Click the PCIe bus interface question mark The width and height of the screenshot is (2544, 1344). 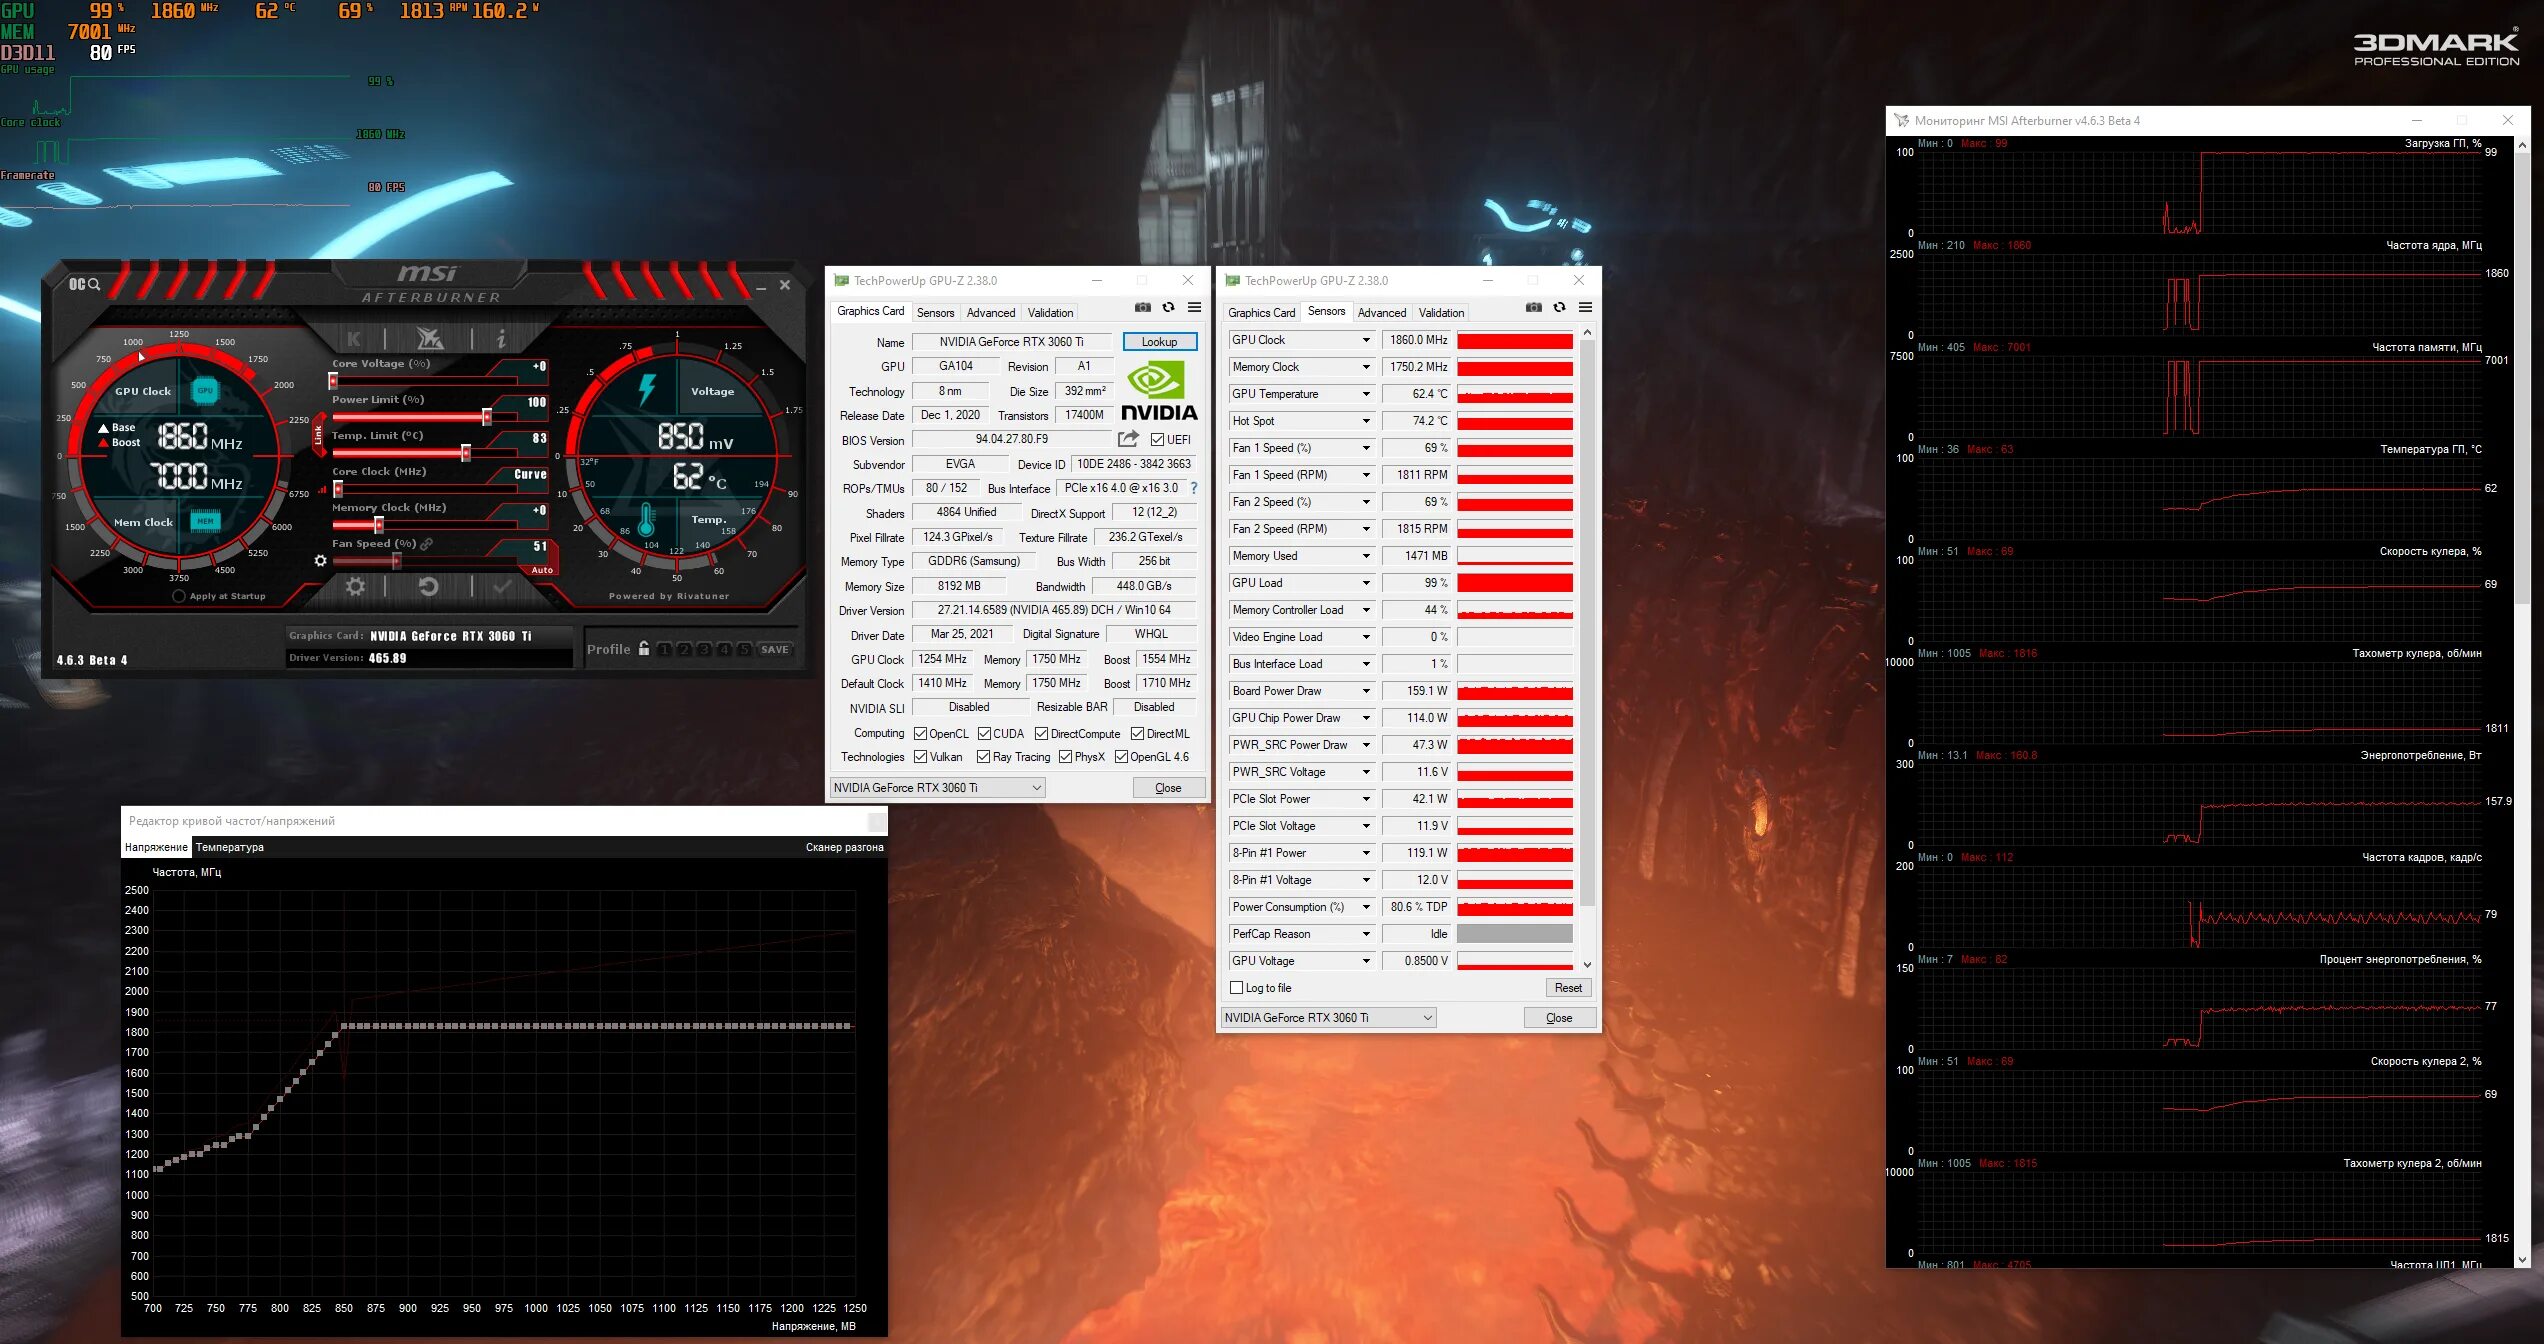[1193, 488]
